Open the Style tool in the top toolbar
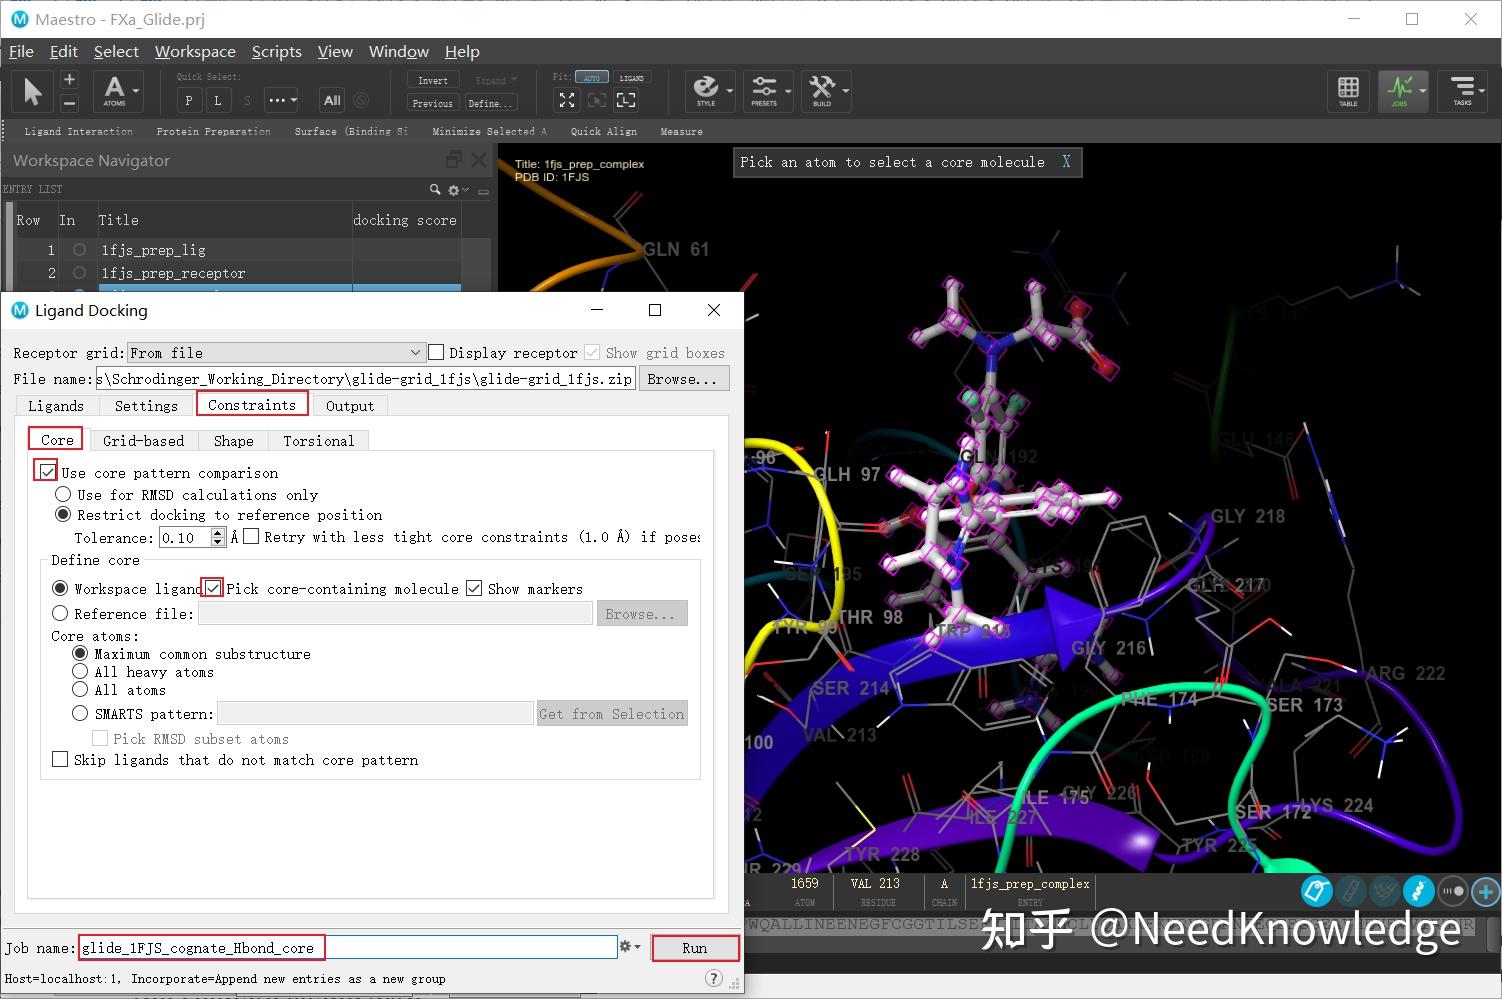The image size is (1502, 999). click(x=709, y=91)
